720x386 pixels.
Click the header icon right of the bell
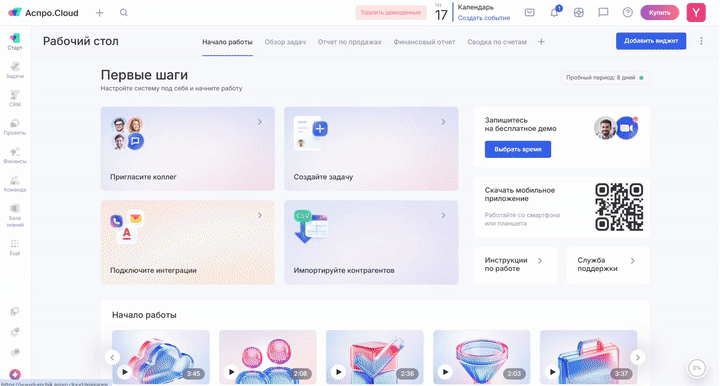click(579, 13)
